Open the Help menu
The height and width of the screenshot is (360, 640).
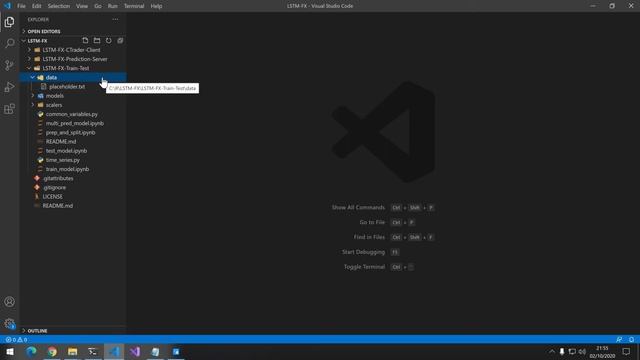pos(156,6)
